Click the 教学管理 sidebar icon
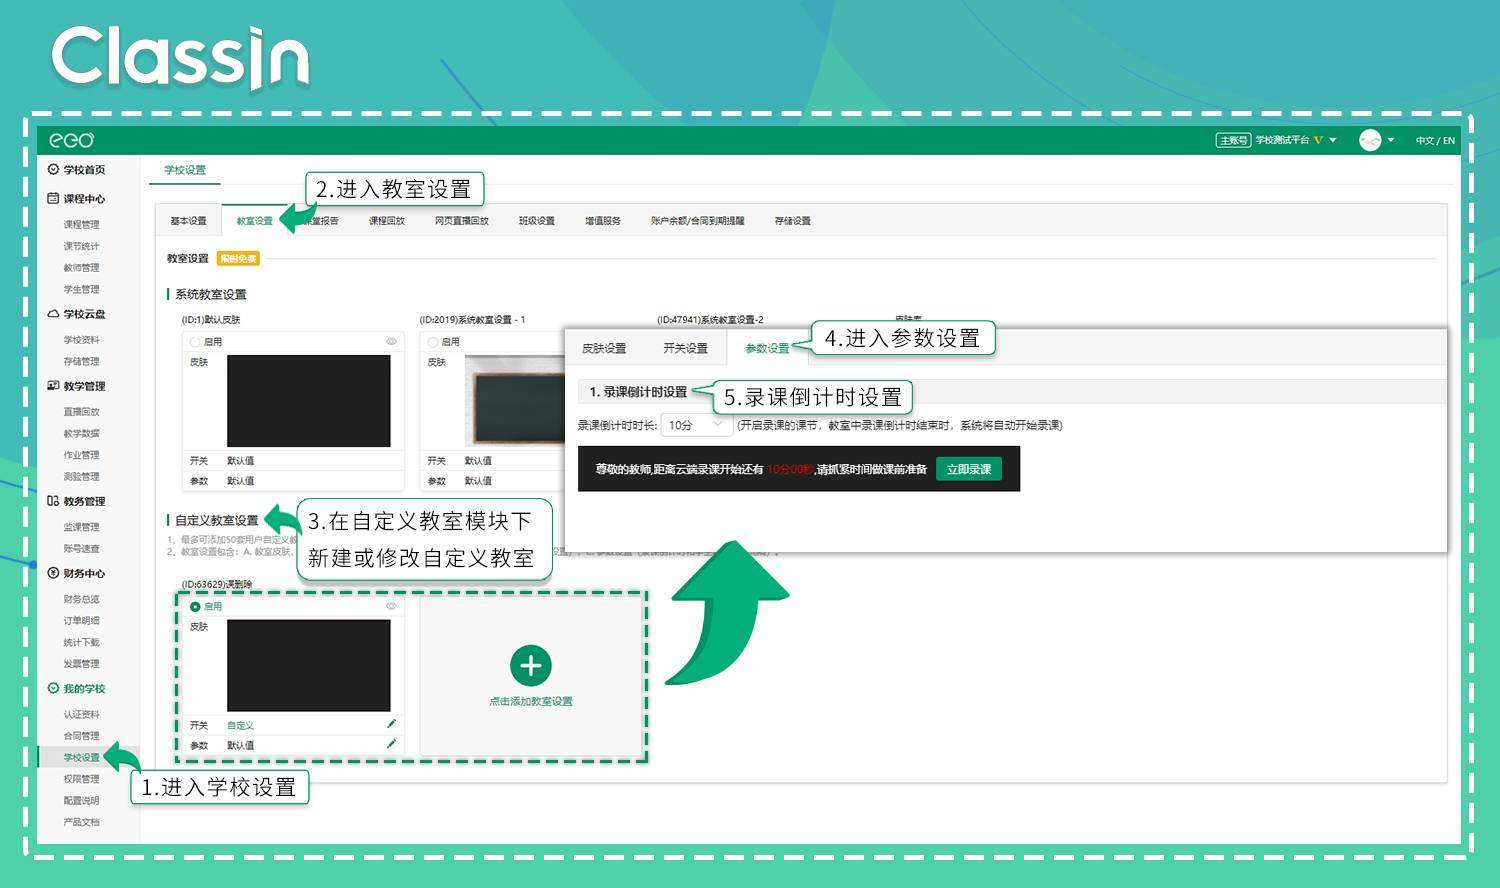The image size is (1500, 888). pyautogui.click(x=53, y=386)
